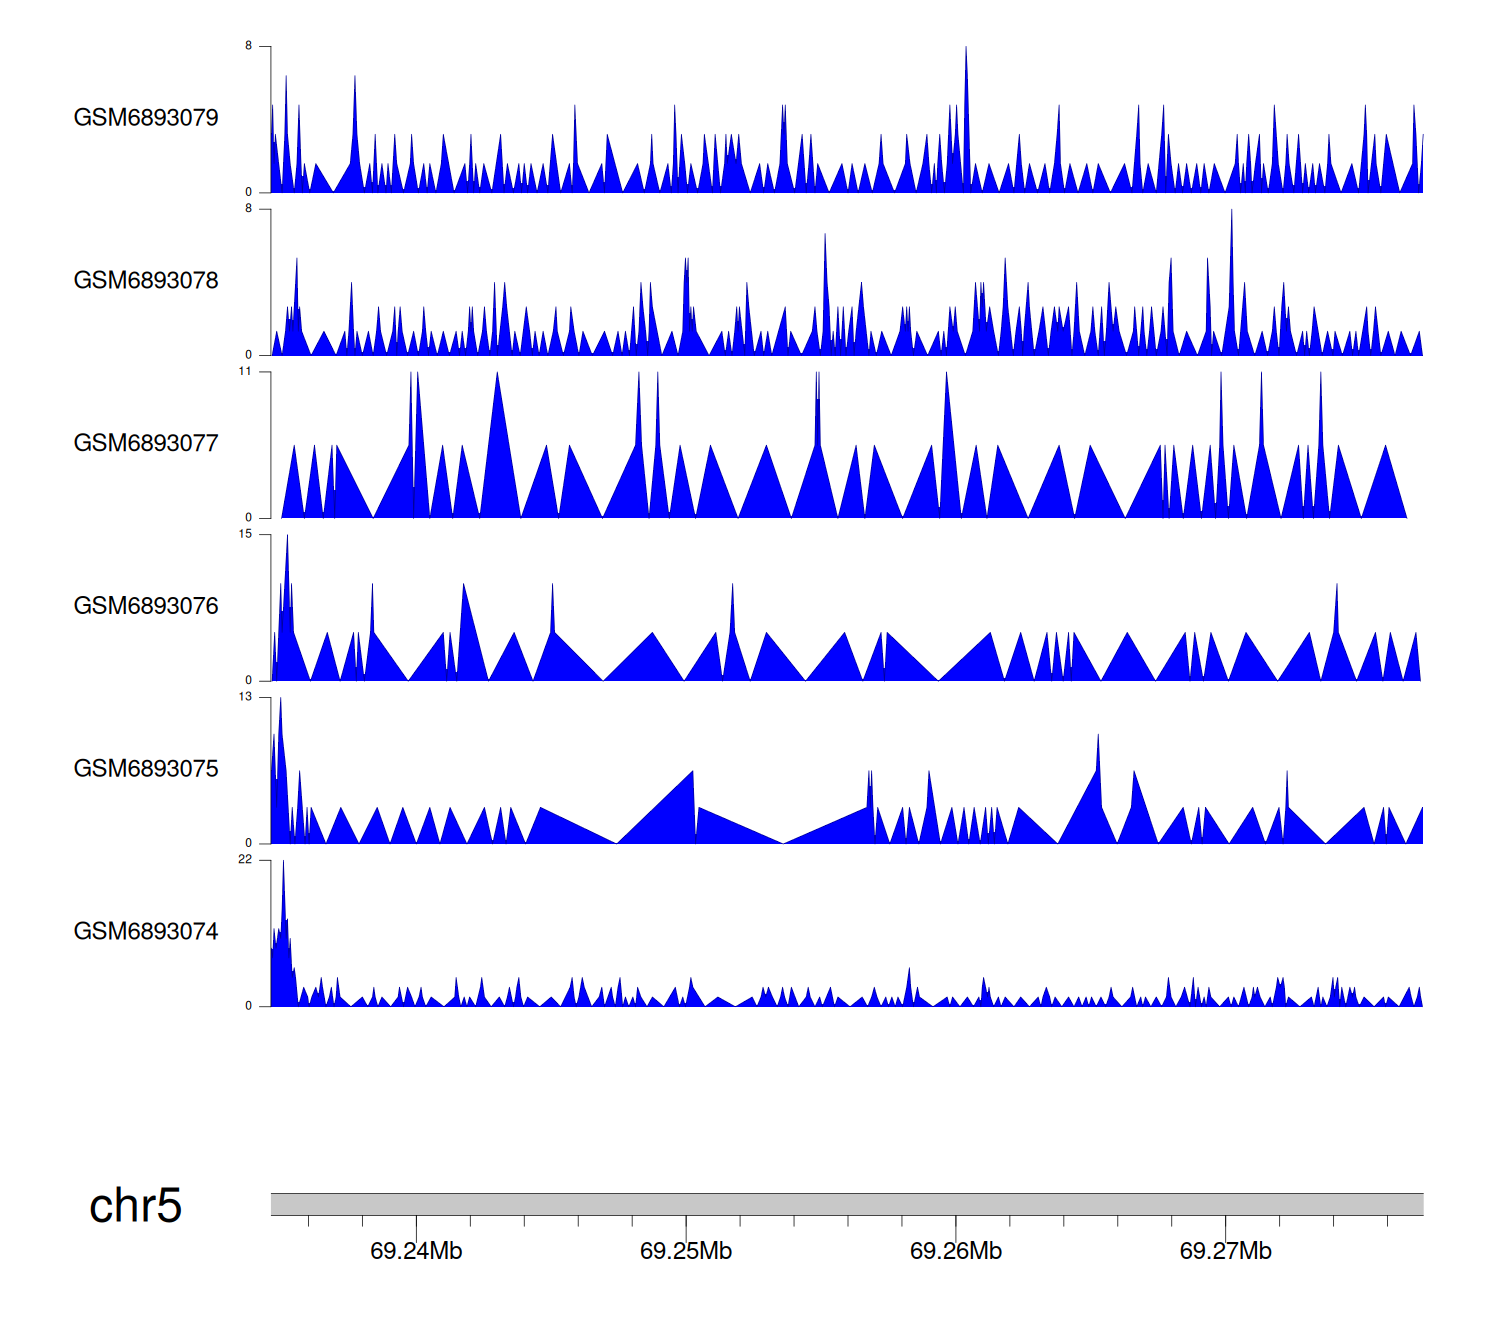Click the 69.24Mb axis position label
This screenshot has width=1500, height=1320.
coord(416,1251)
